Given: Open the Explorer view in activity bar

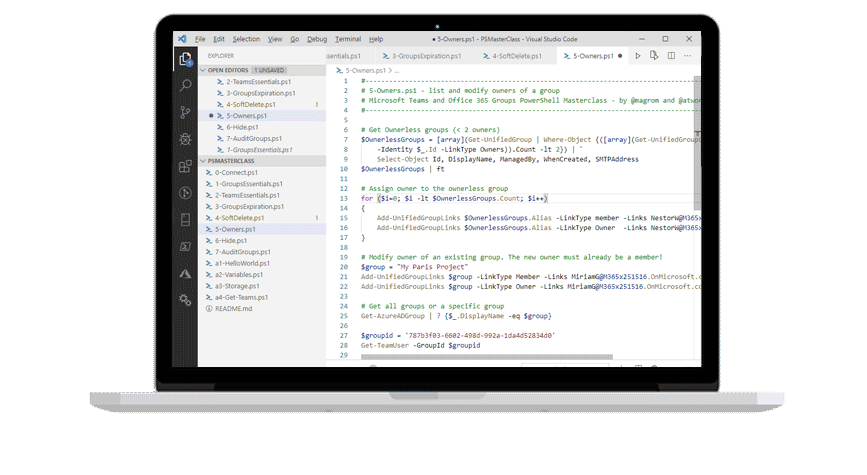Looking at the screenshot, I should click(185, 59).
